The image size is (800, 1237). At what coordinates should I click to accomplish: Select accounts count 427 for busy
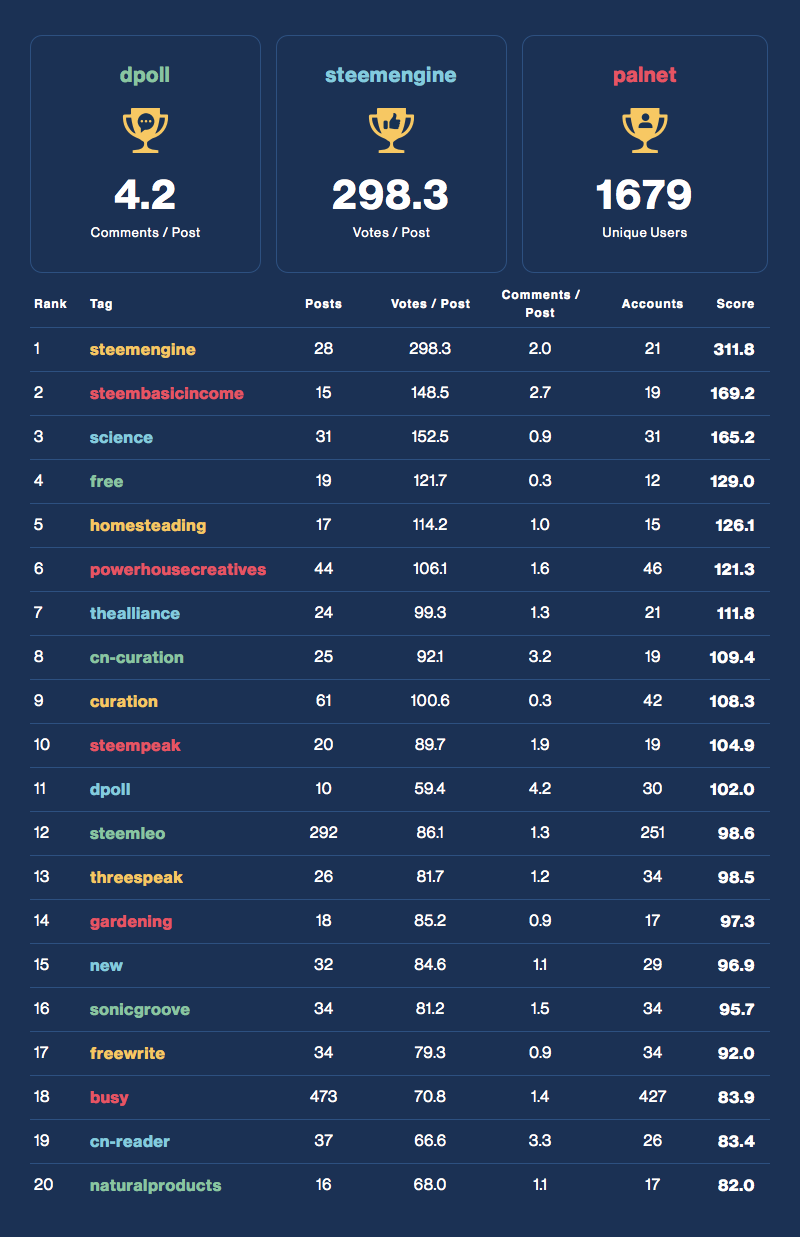[x=652, y=1097]
